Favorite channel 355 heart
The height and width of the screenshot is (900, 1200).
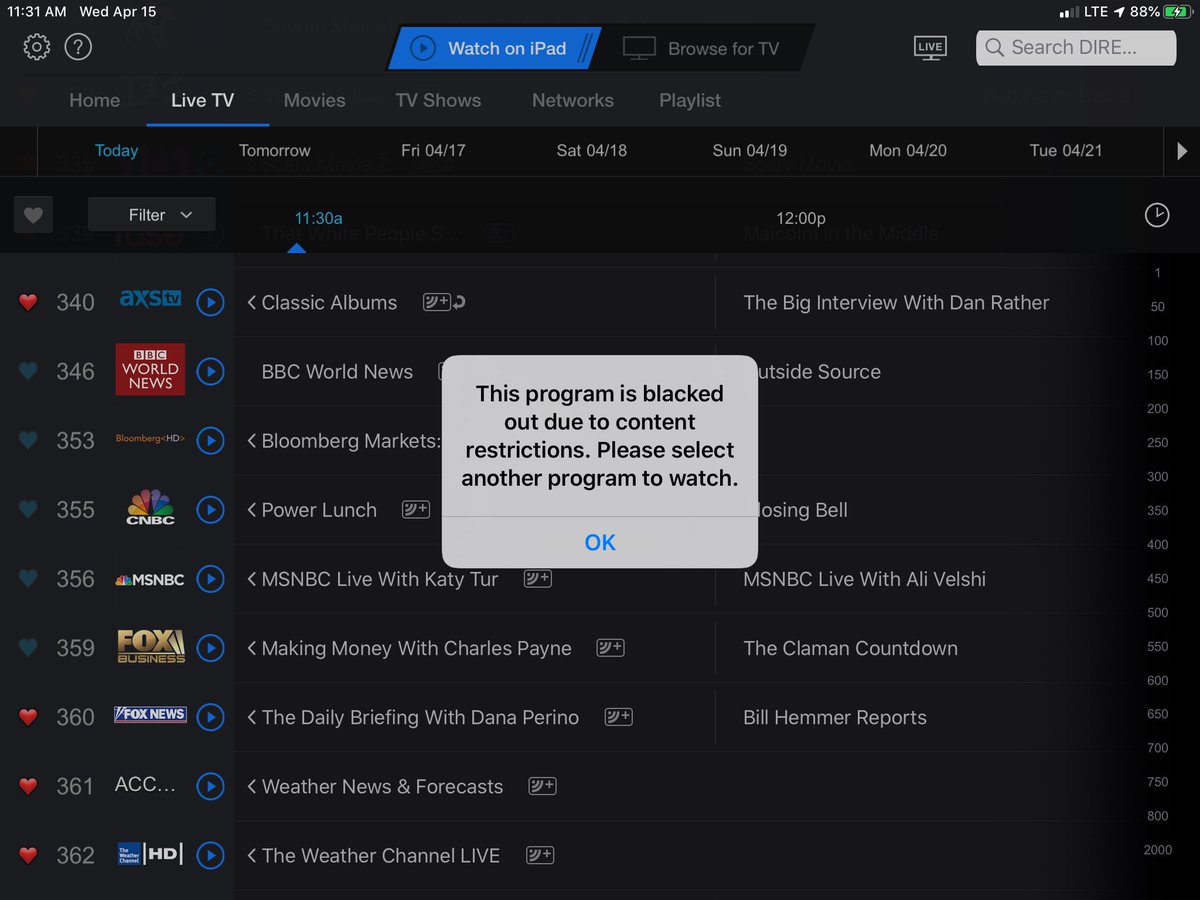coord(29,509)
